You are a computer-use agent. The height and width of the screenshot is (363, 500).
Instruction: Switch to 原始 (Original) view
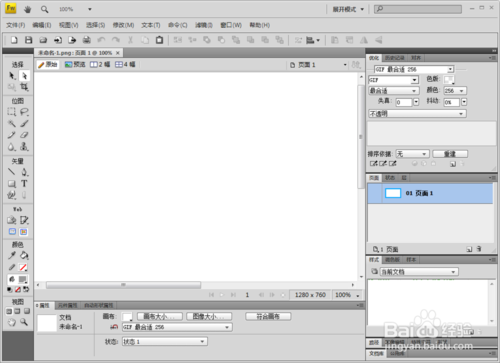pyautogui.click(x=48, y=64)
